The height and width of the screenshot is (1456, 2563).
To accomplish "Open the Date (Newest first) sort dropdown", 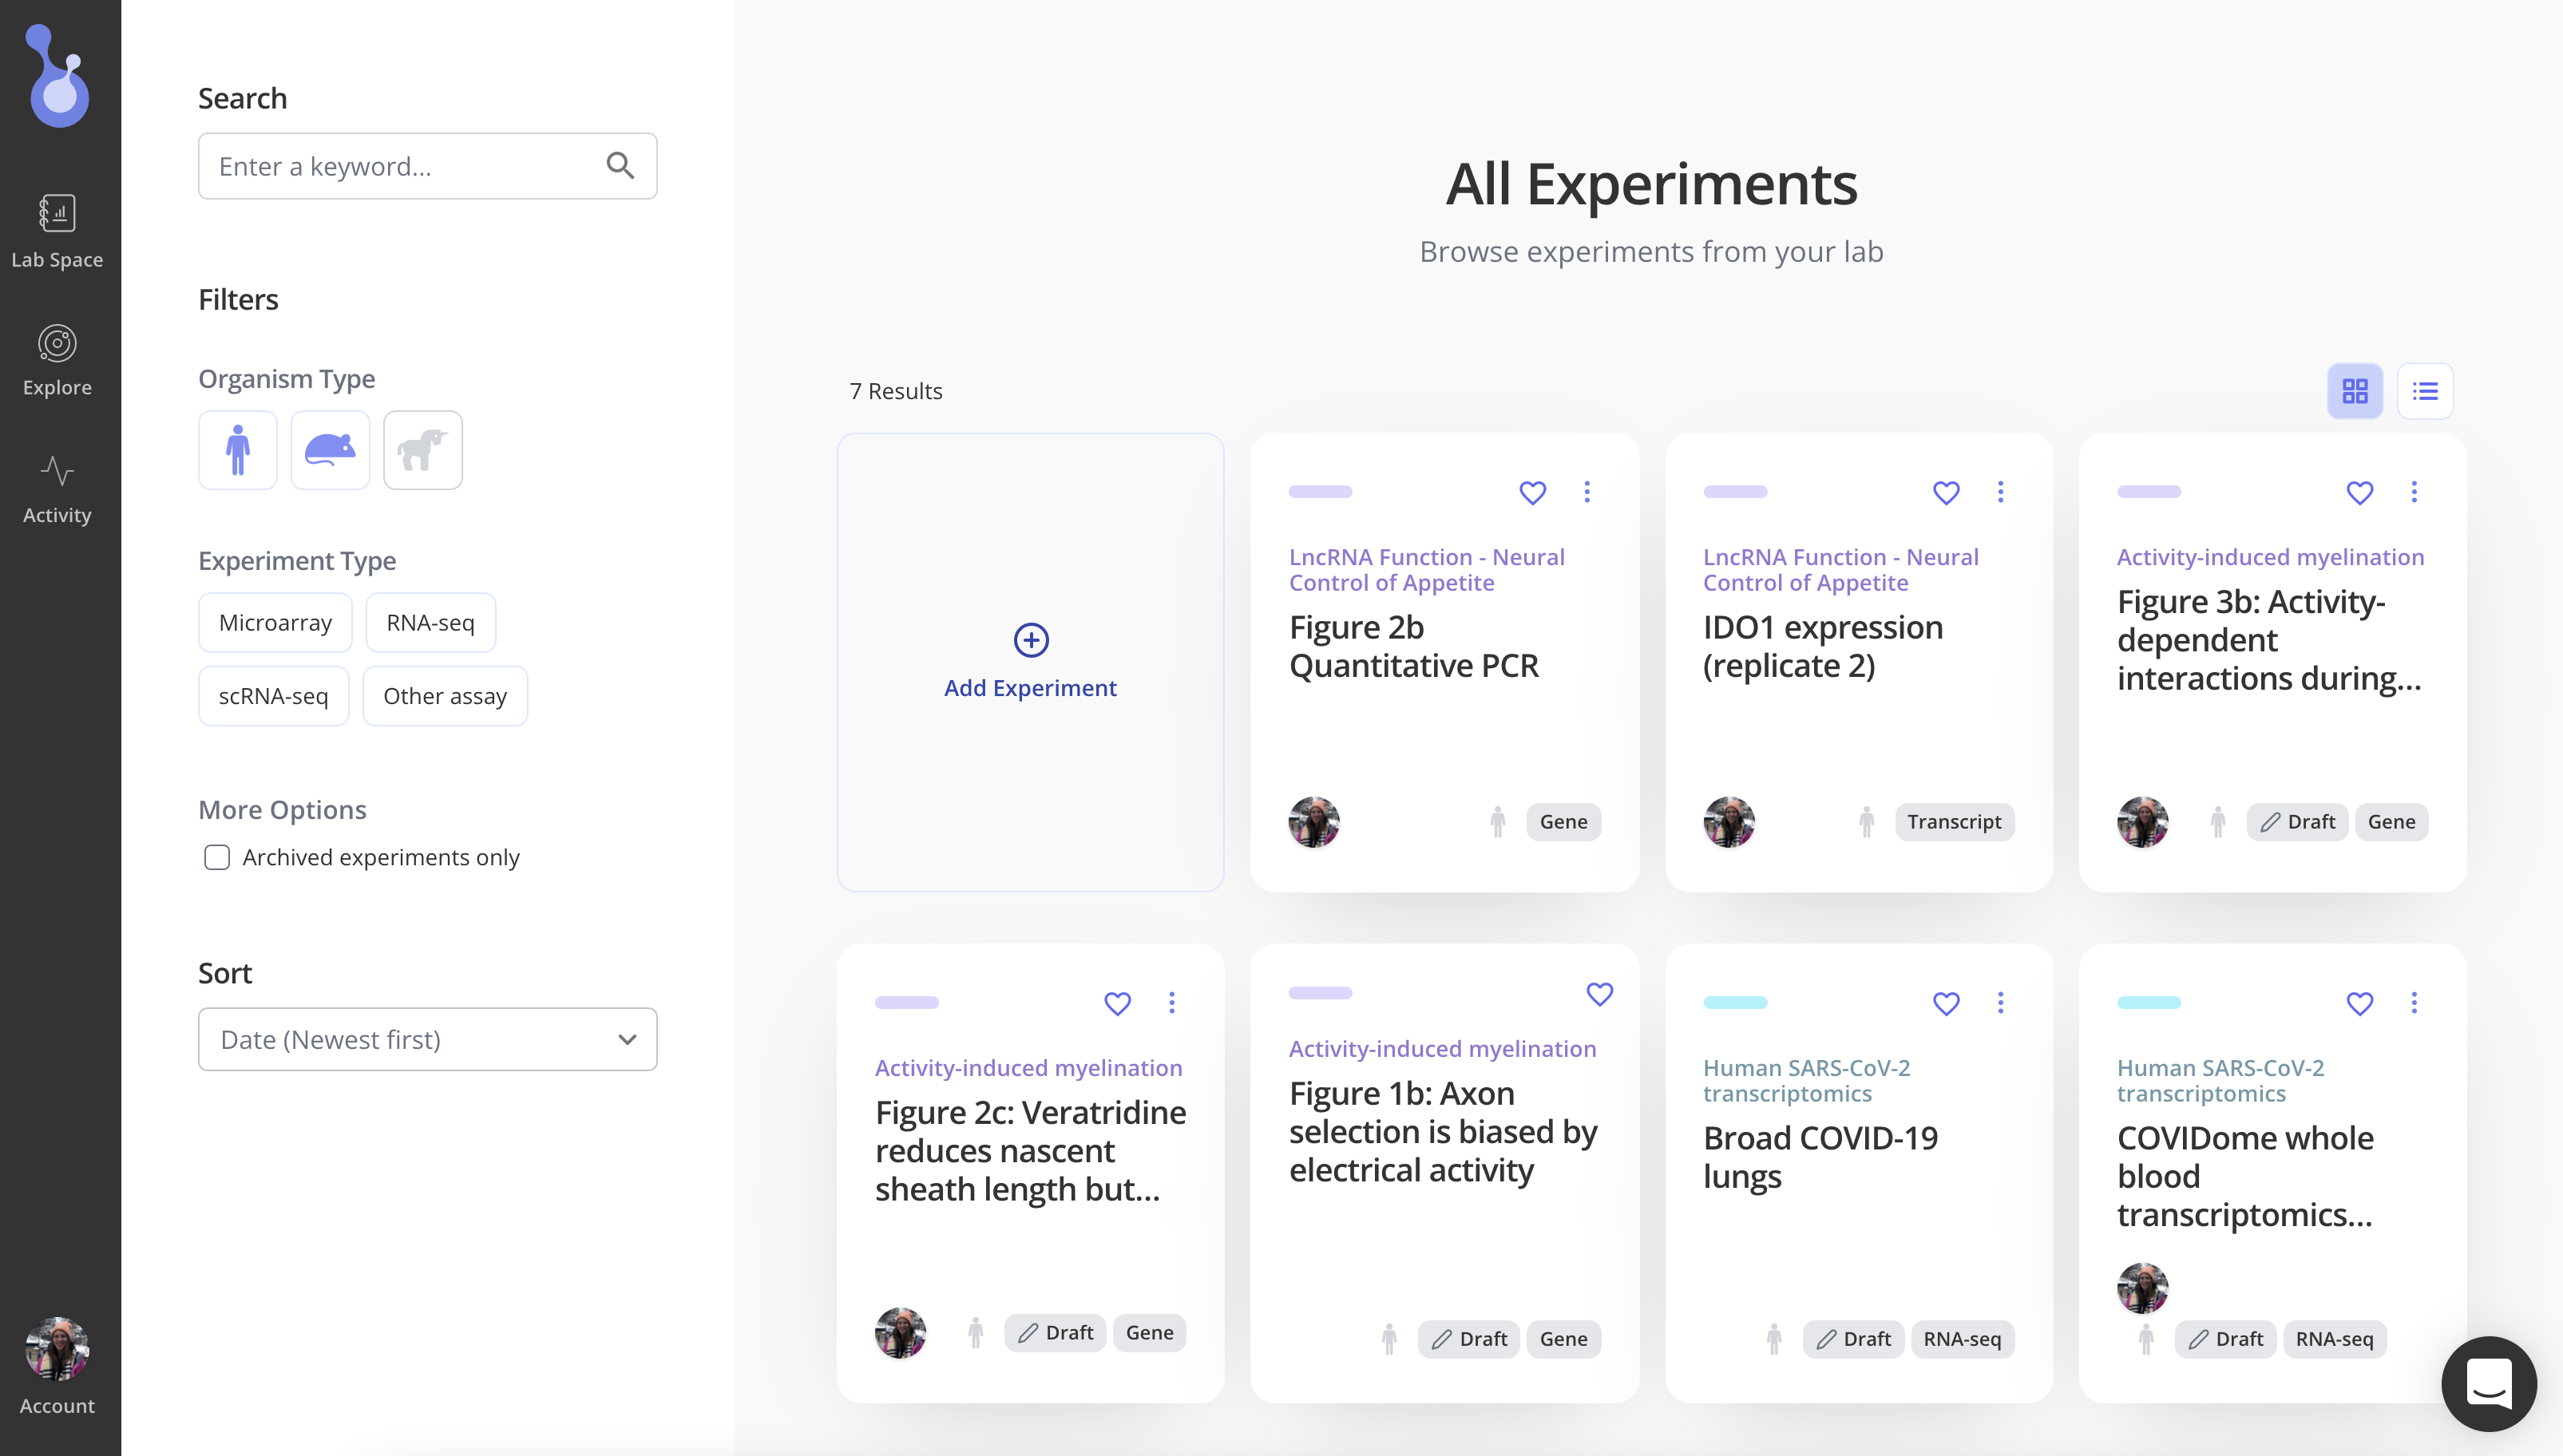I will 427,1039.
